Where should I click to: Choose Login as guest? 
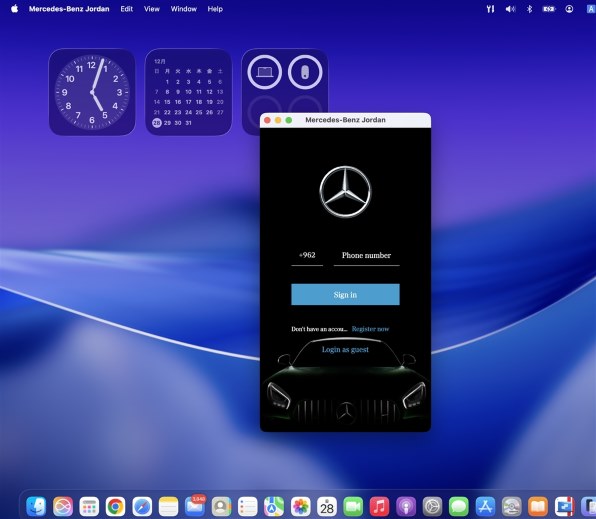pos(345,349)
